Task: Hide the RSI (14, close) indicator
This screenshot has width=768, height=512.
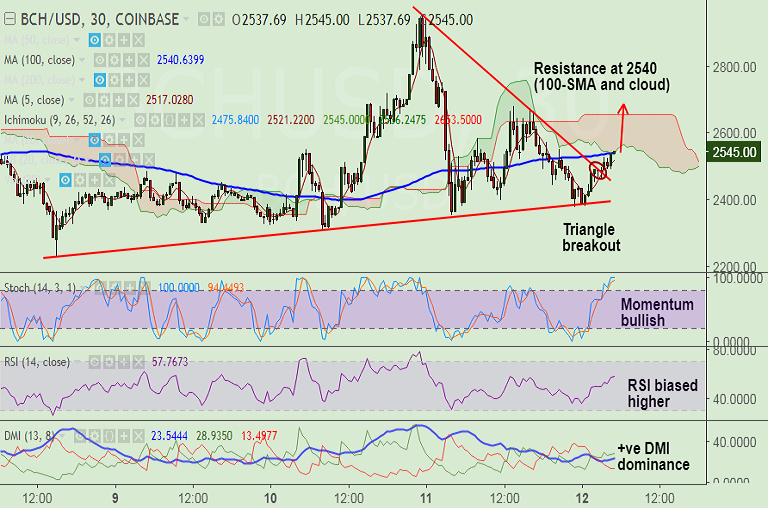Action: point(95,363)
